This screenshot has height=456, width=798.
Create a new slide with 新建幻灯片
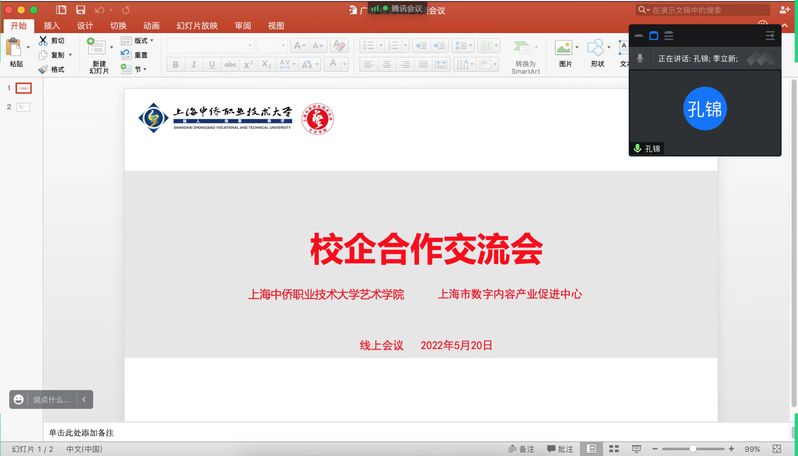pos(98,48)
